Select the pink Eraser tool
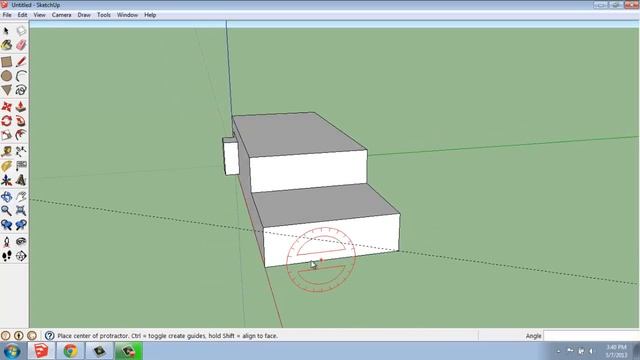The image size is (640, 360). [21, 45]
